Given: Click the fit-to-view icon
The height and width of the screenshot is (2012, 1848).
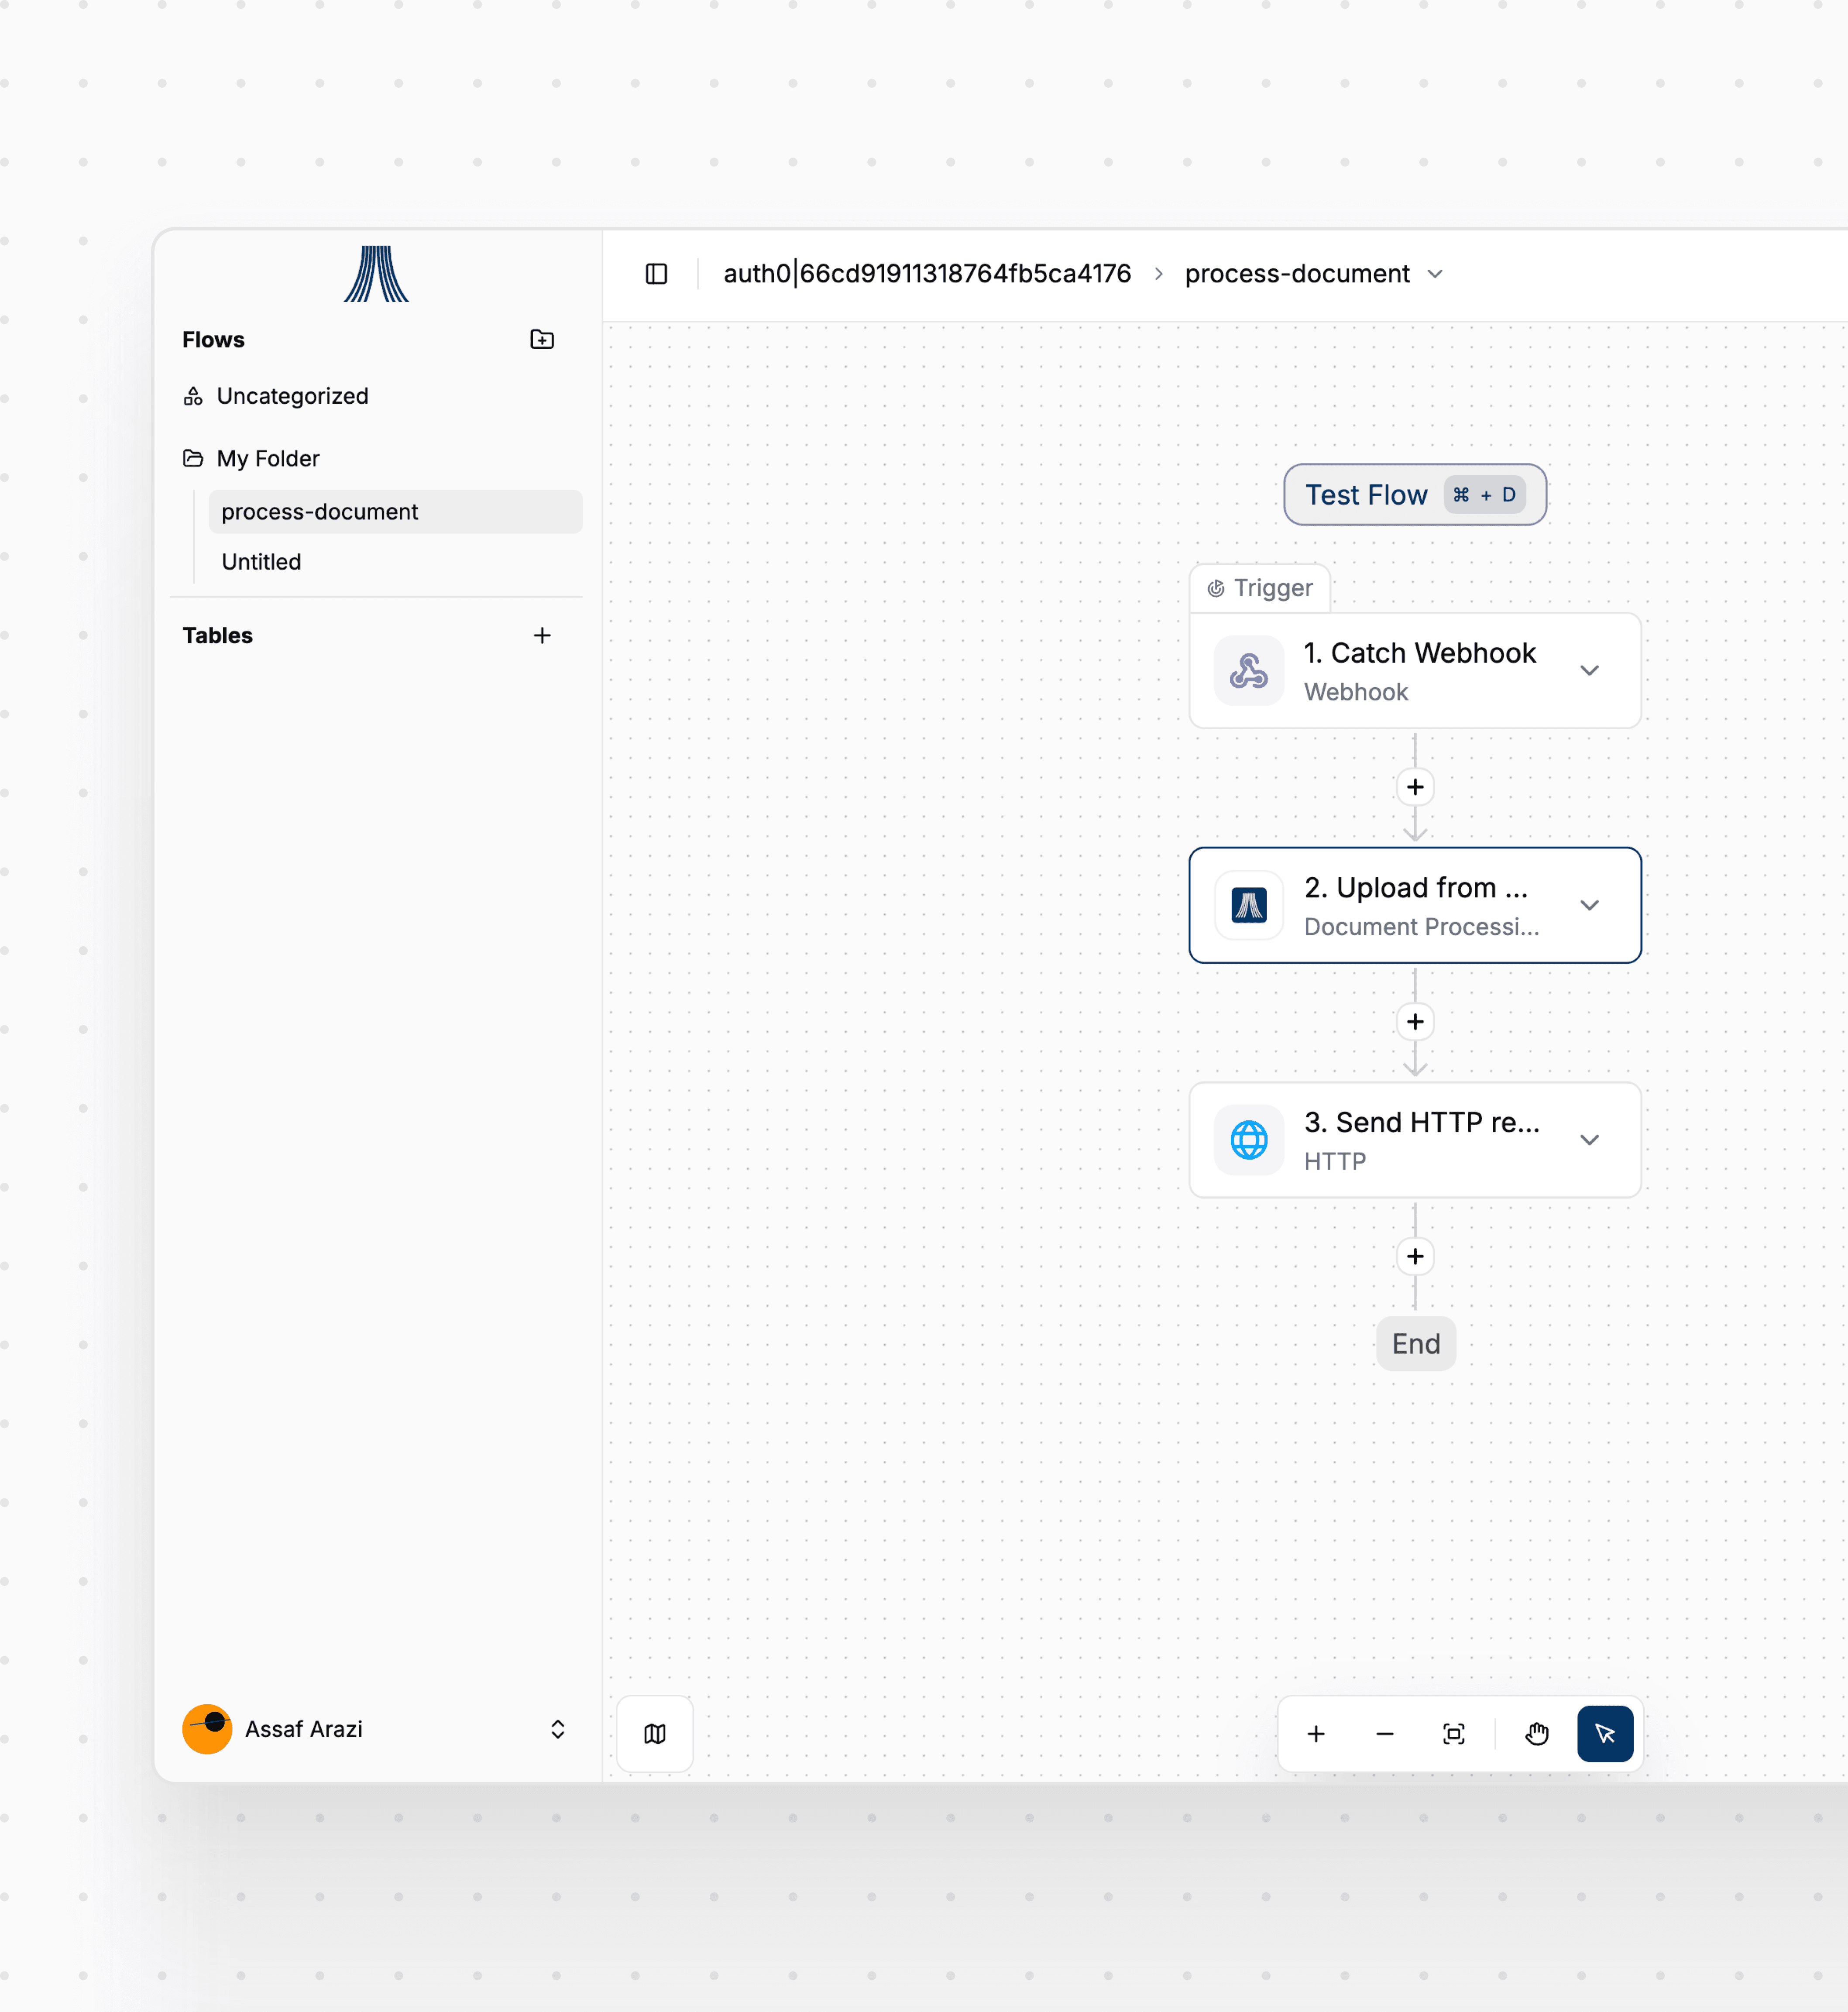Looking at the screenshot, I should tap(1454, 1734).
